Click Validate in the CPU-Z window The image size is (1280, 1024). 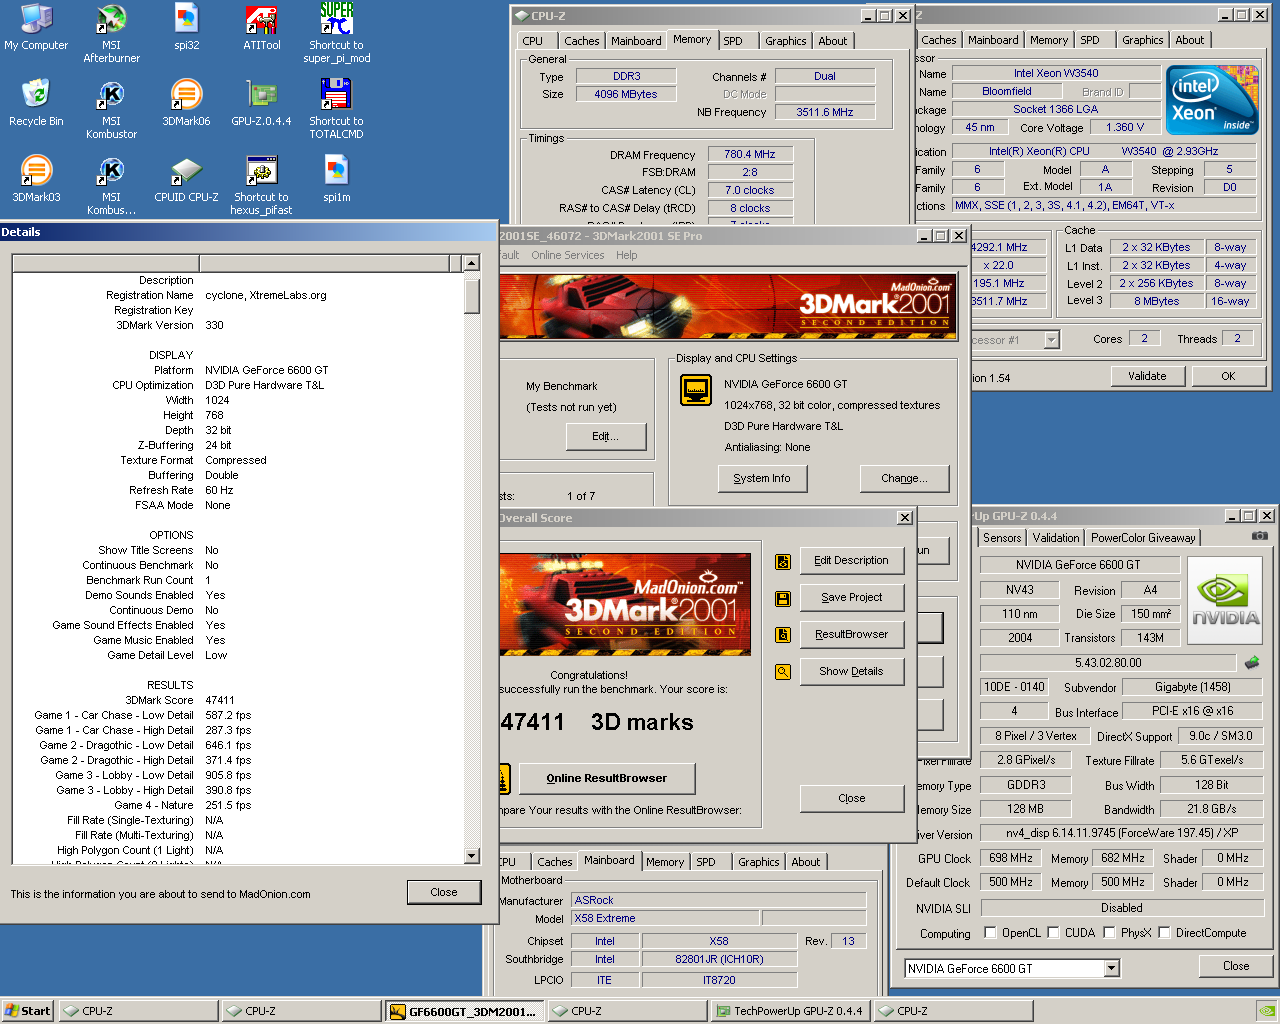tap(1147, 376)
